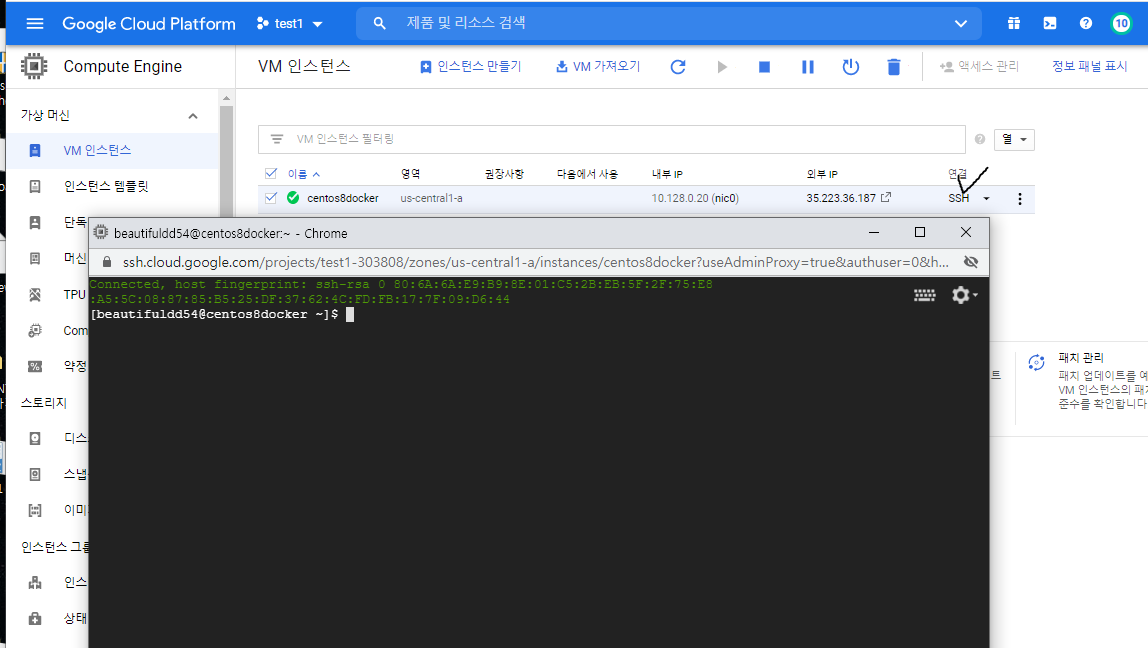Click the 패치 관리 patch management icon
1148x648 pixels.
(x=1036, y=362)
